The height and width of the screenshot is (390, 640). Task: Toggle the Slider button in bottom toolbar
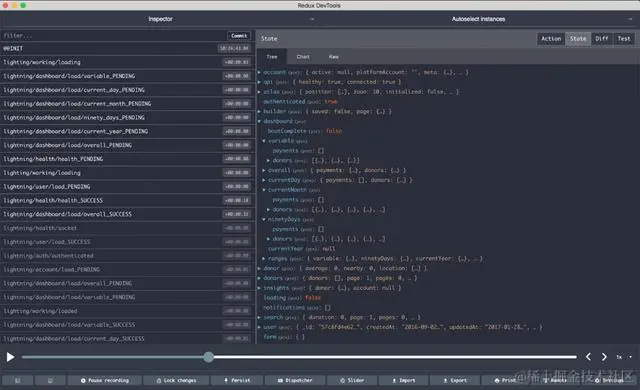tap(352, 380)
